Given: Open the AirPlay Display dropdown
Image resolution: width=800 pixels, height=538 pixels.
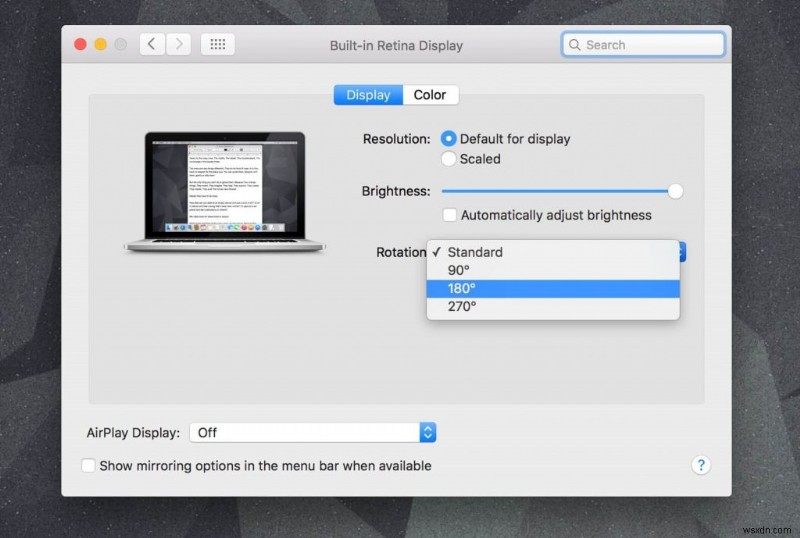Looking at the screenshot, I should [312, 433].
